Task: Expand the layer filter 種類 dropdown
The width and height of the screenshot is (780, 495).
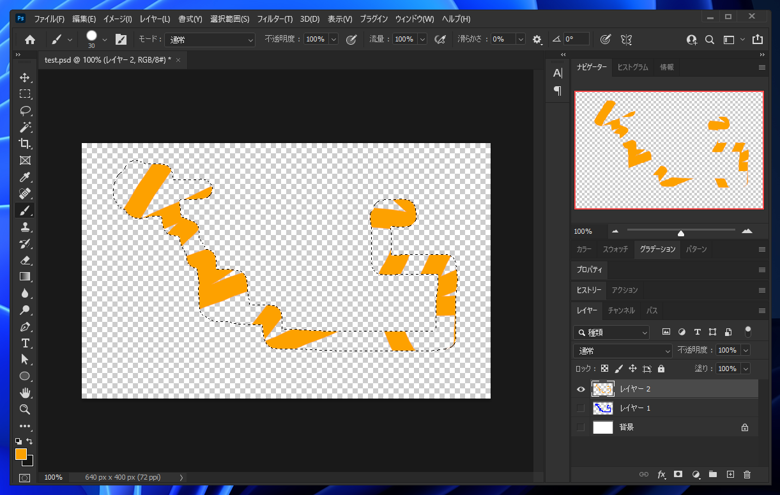Action: coord(612,332)
